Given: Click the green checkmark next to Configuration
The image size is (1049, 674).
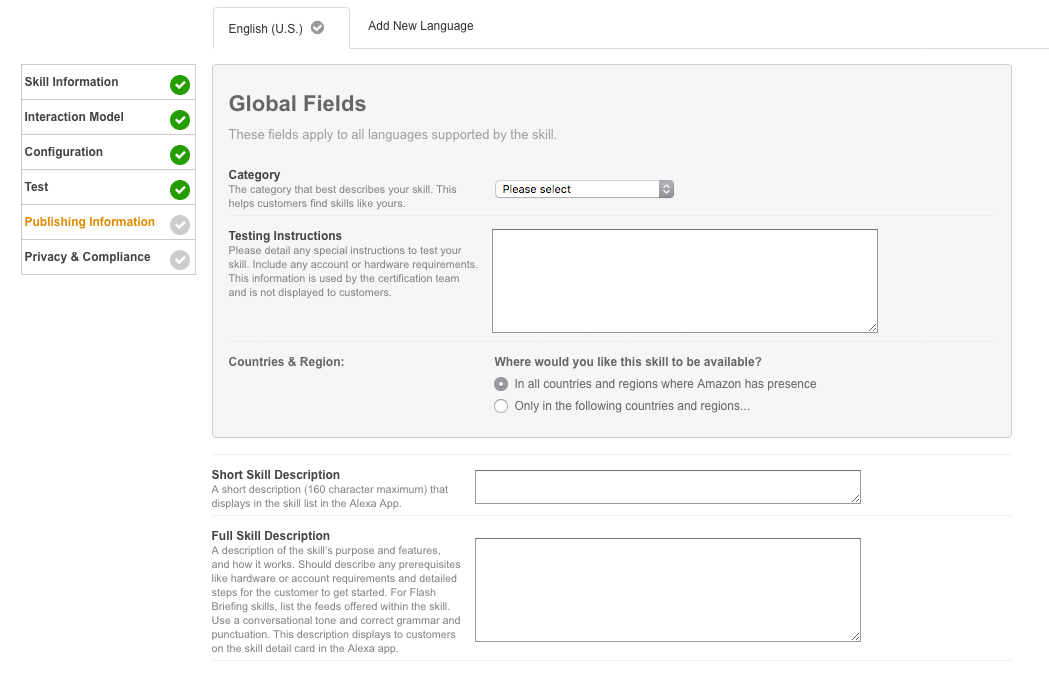Looking at the screenshot, I should [180, 155].
